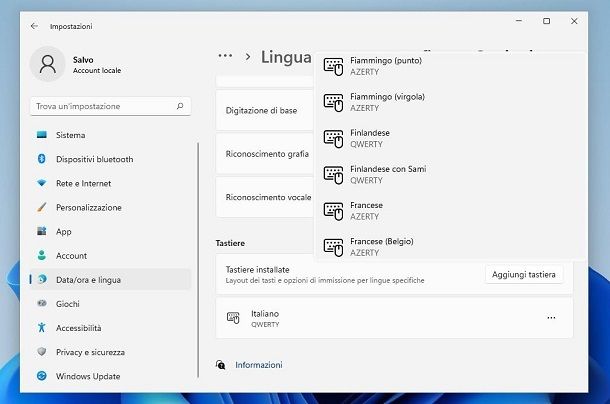The height and width of the screenshot is (404, 610).
Task: Click the Rete e Internet wifi icon
Action: (x=42, y=183)
